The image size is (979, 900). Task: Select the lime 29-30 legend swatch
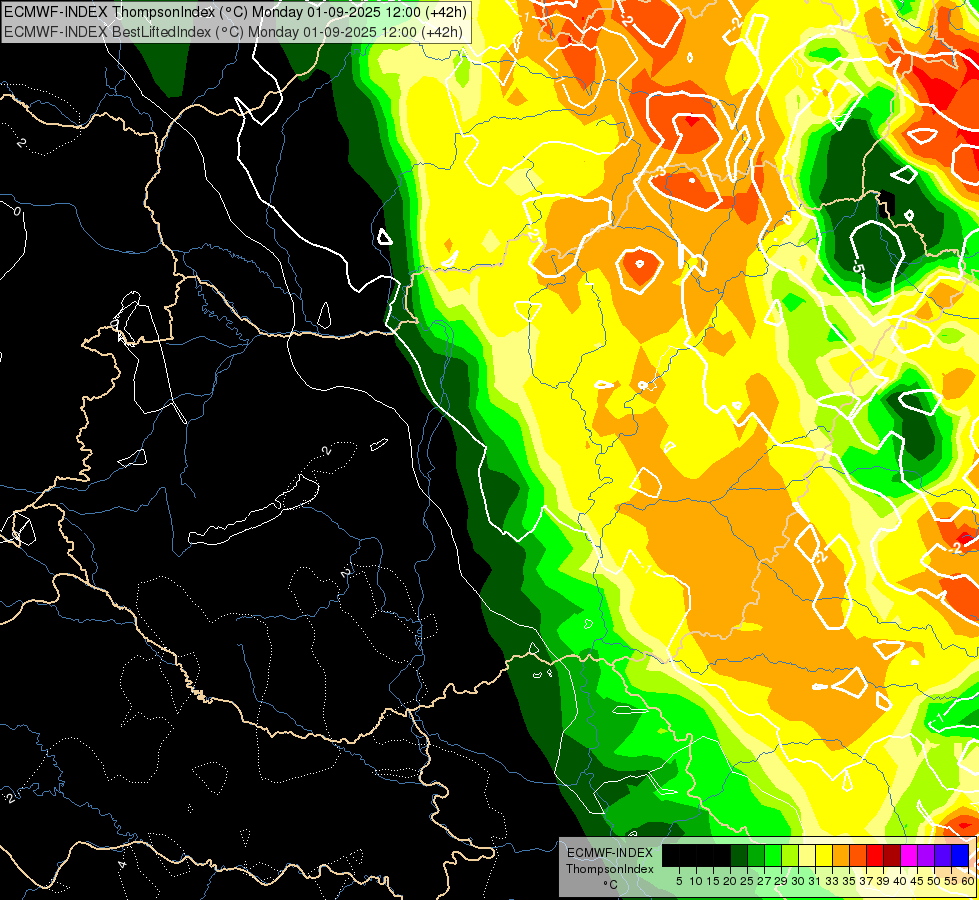point(790,855)
